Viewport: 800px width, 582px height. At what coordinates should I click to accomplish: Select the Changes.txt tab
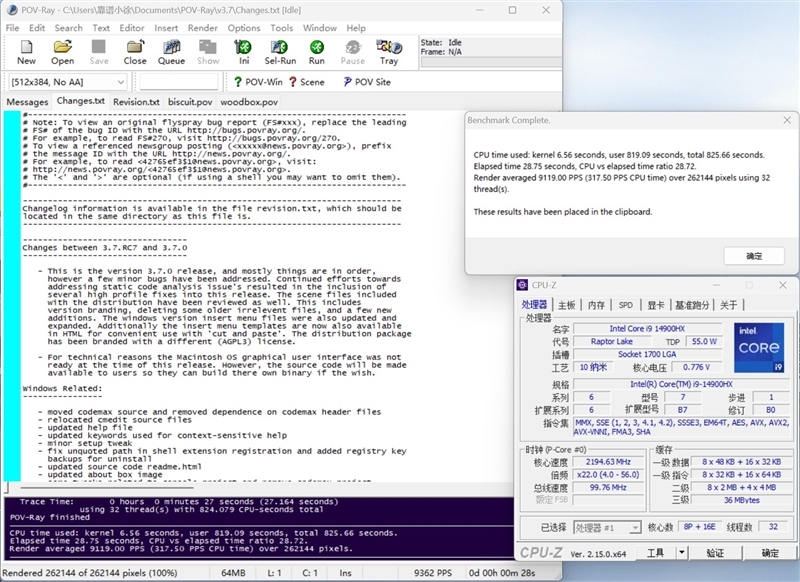click(x=81, y=101)
